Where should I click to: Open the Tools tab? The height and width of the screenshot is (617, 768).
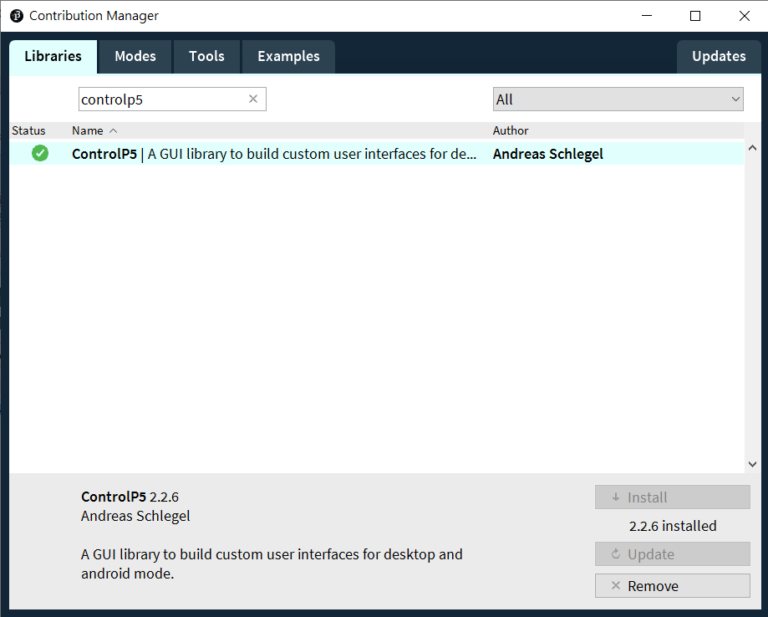(206, 56)
